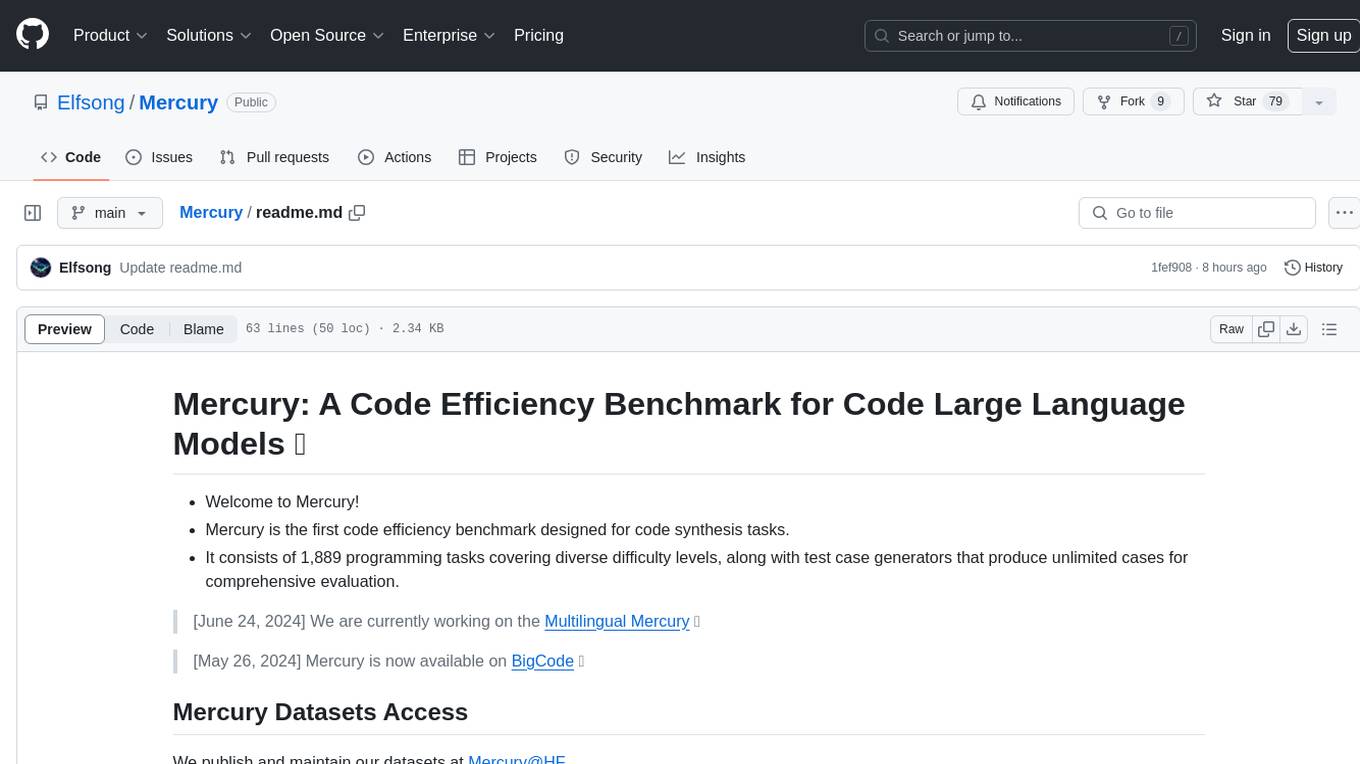Select the Blame view
The width and height of the screenshot is (1360, 764).
pos(204,329)
